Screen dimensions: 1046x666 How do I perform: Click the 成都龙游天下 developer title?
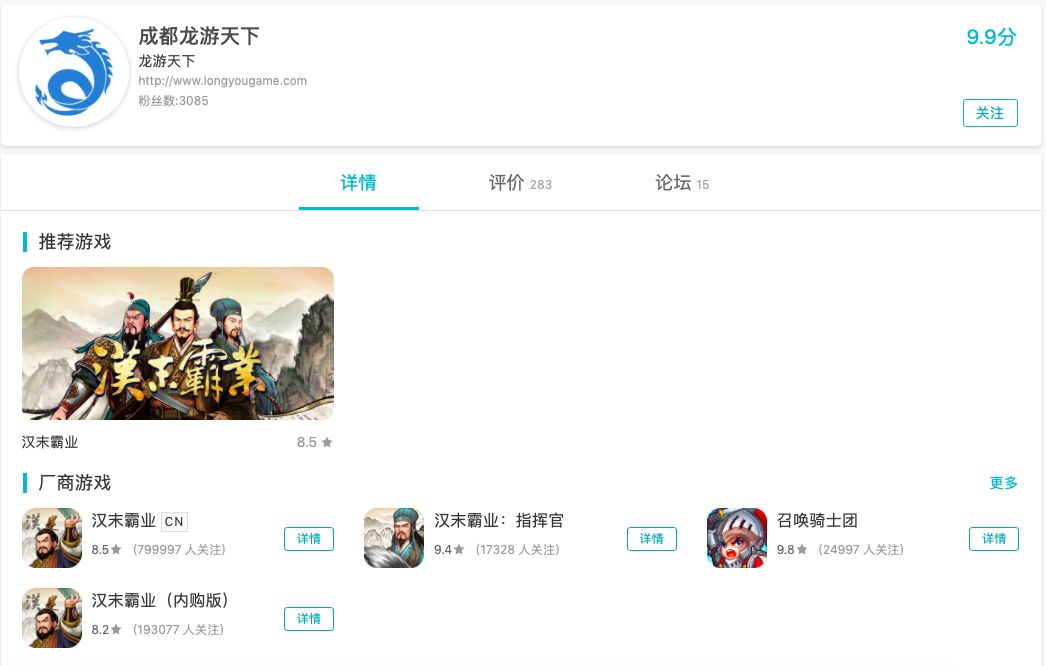click(199, 36)
